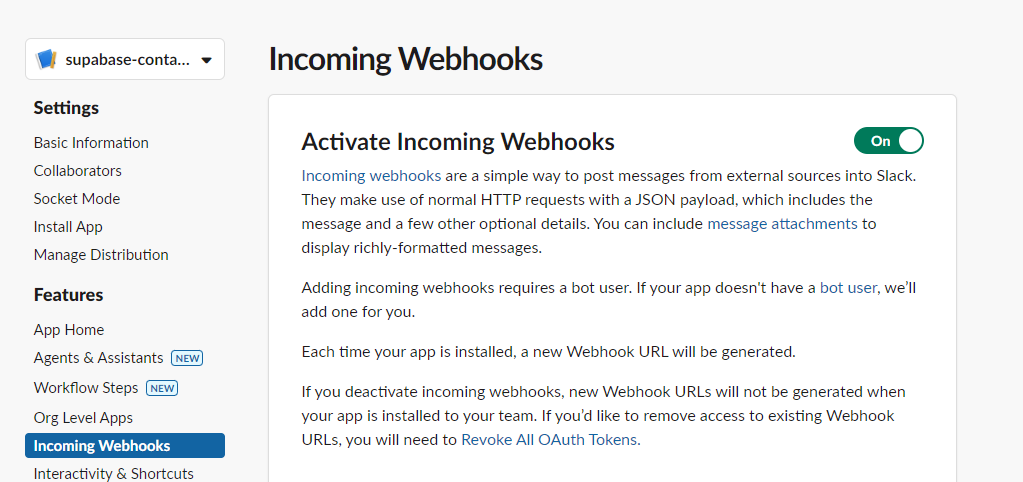Click the blue app icon beside supabase-conta

46,60
